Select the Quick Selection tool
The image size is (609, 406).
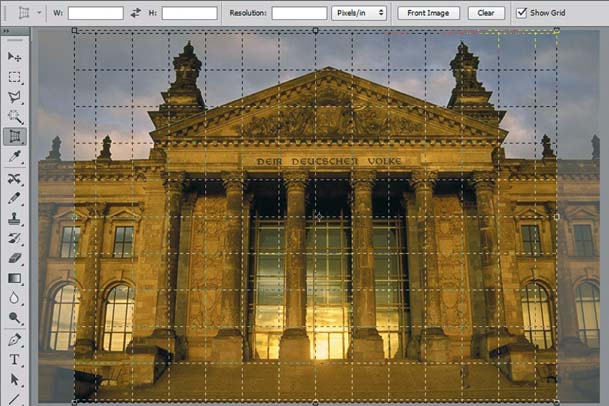pyautogui.click(x=14, y=116)
